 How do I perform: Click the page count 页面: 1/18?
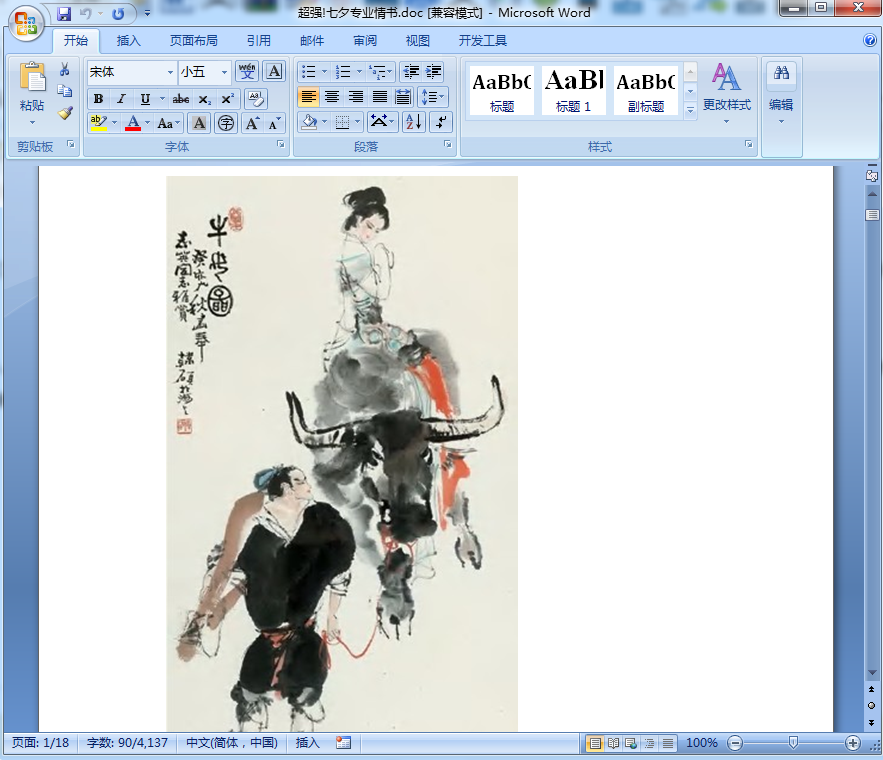click(41, 743)
